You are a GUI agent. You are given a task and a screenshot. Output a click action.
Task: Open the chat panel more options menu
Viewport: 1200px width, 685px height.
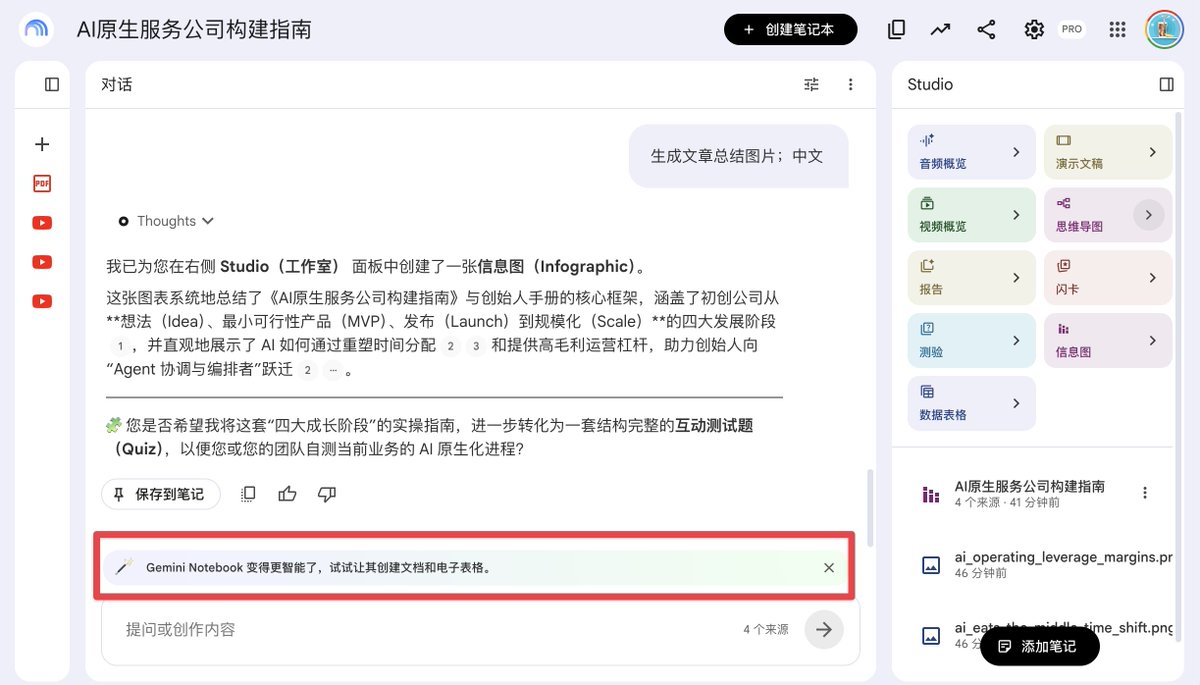coord(850,85)
